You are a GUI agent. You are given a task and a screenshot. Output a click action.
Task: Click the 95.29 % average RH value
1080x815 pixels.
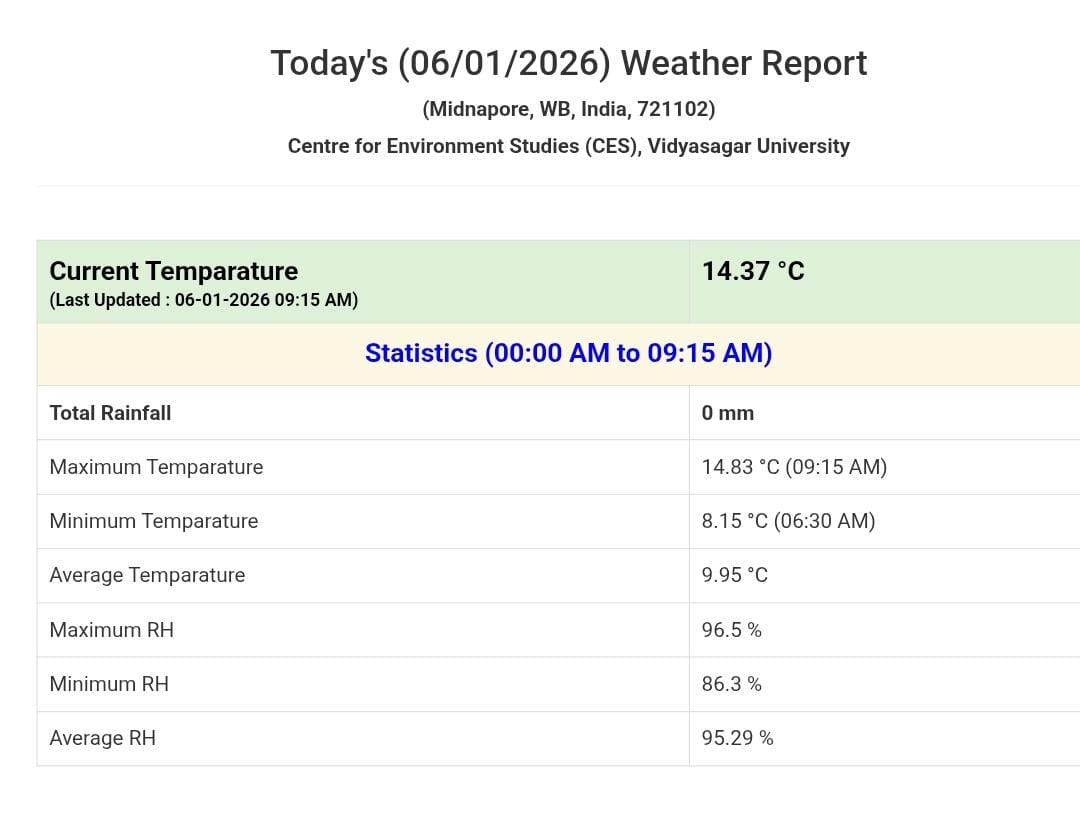(737, 738)
